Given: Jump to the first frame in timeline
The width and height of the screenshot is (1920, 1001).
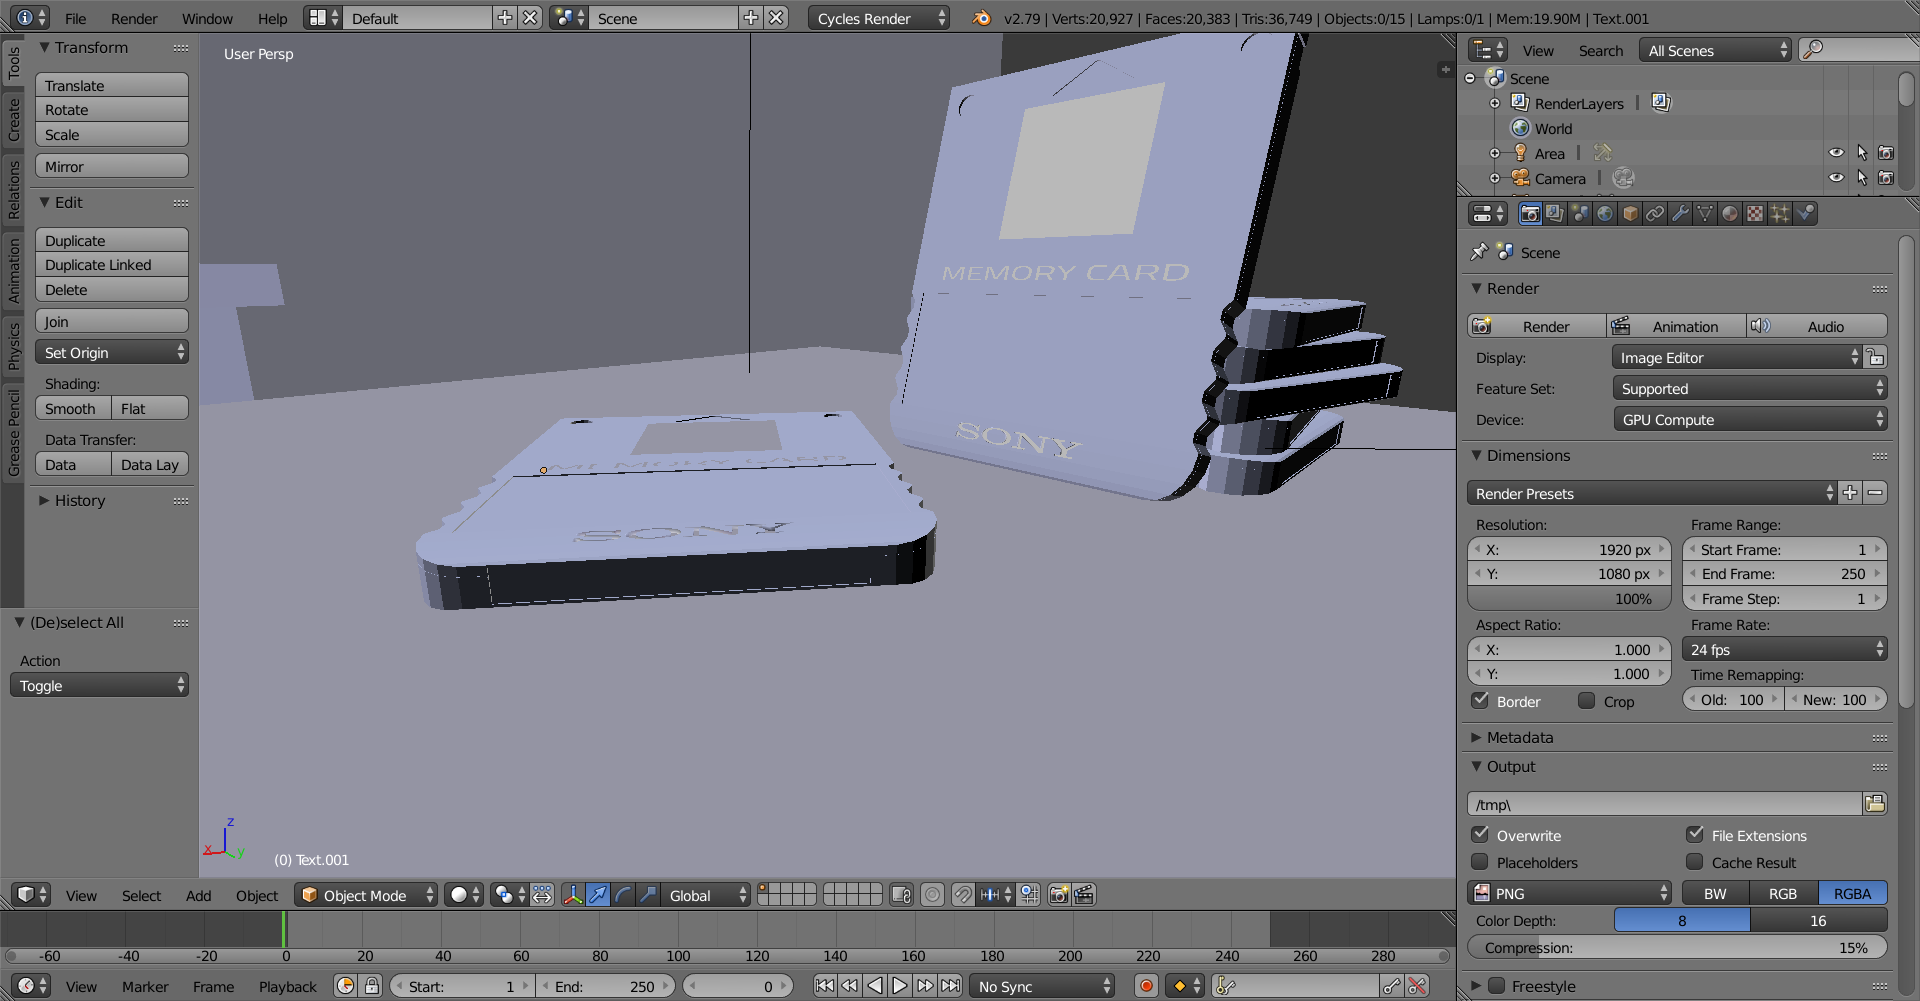Looking at the screenshot, I should (x=825, y=986).
